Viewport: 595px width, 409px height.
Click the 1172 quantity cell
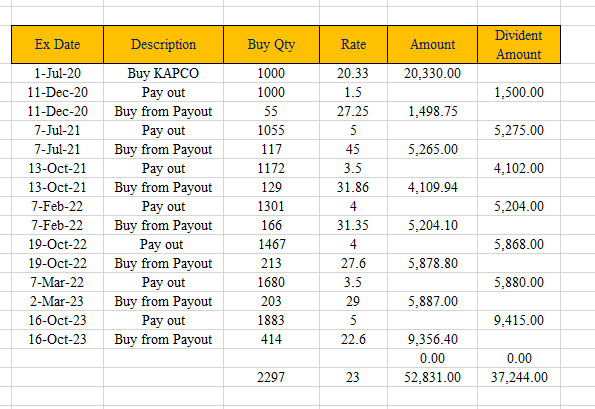[x=271, y=168]
